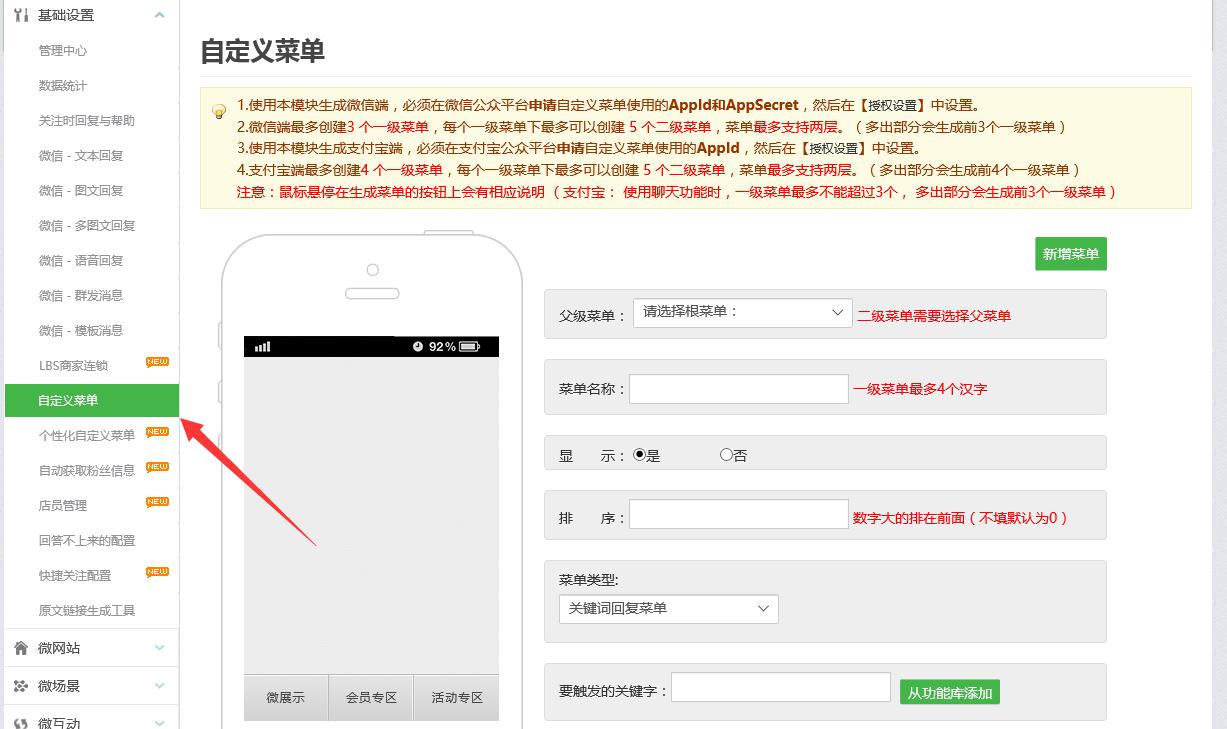The width and height of the screenshot is (1227, 729).
Task: Click NEW badge beside 店员管理
Action: pos(157,502)
